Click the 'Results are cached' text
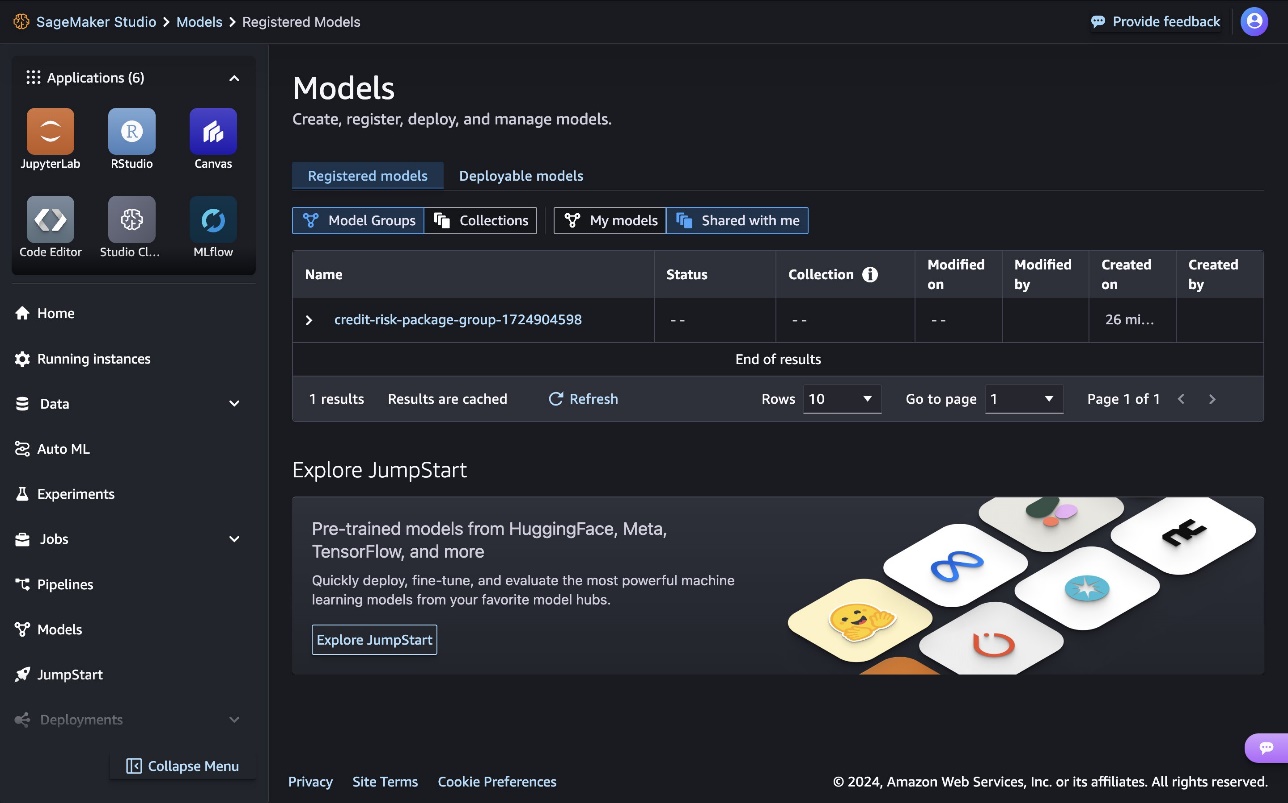The height and width of the screenshot is (803, 1288). click(x=448, y=399)
